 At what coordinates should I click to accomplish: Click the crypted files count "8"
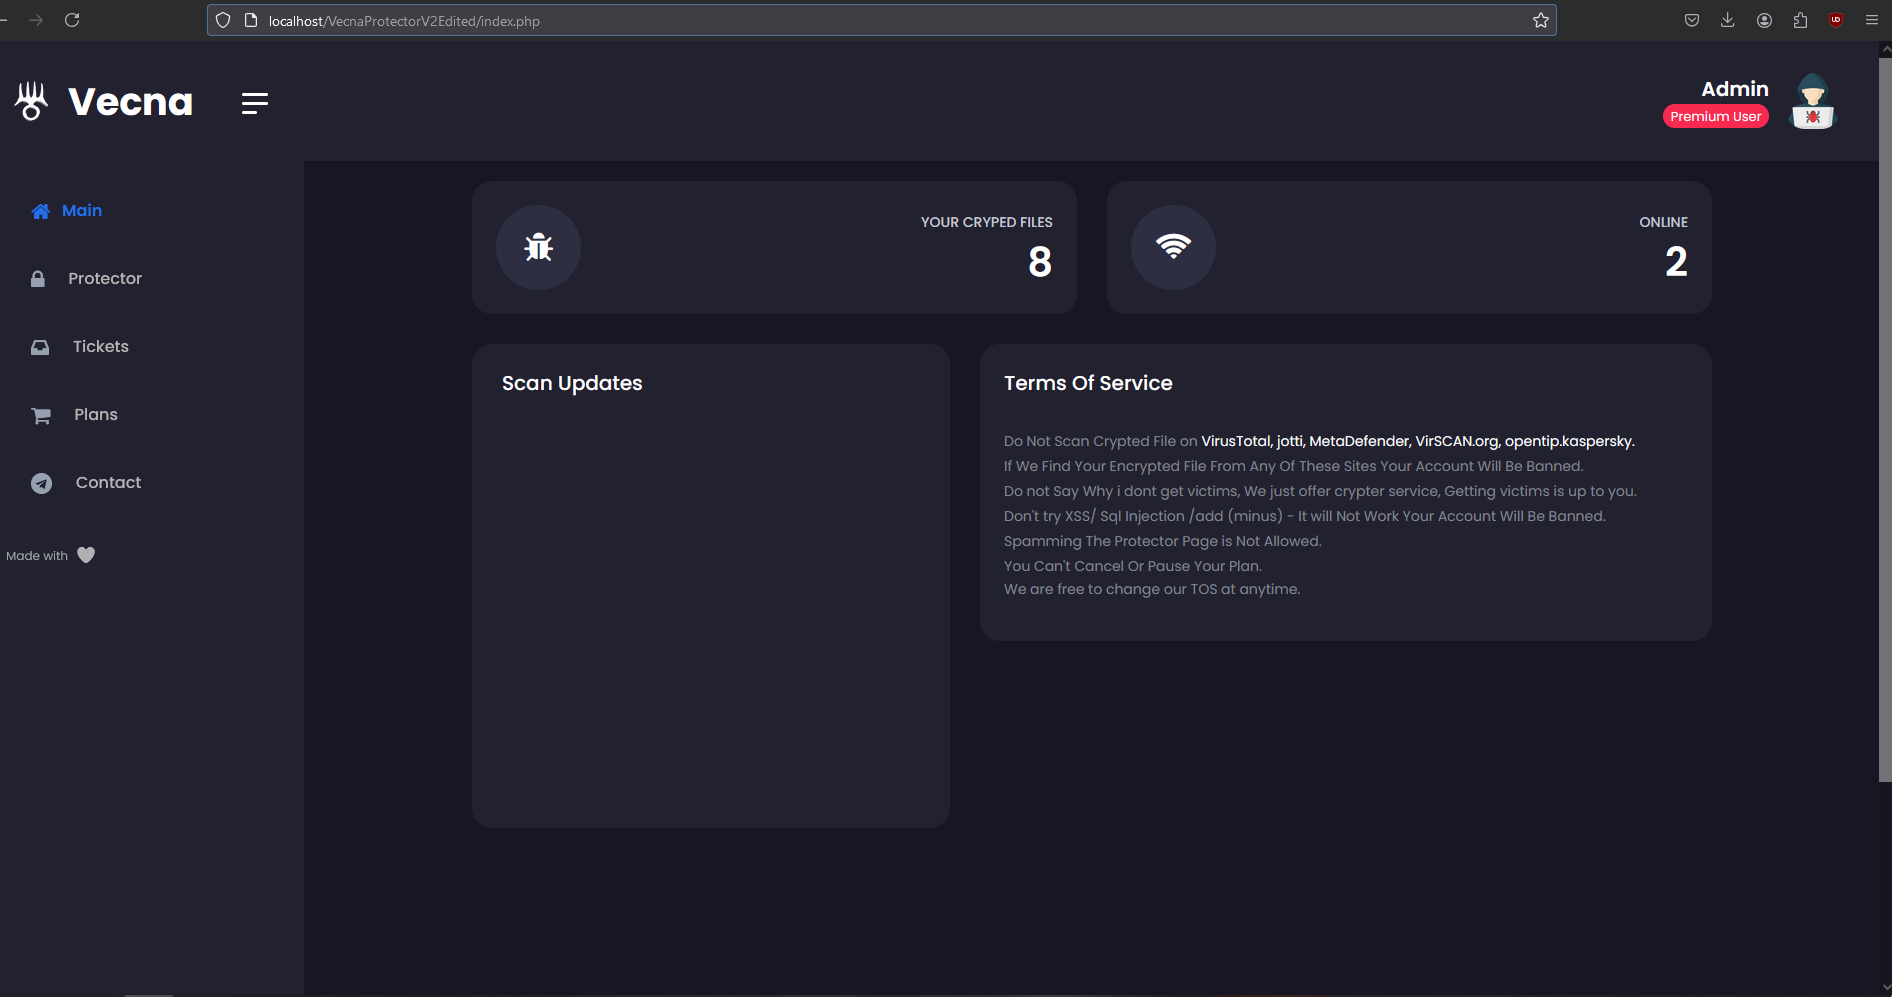tap(1040, 262)
